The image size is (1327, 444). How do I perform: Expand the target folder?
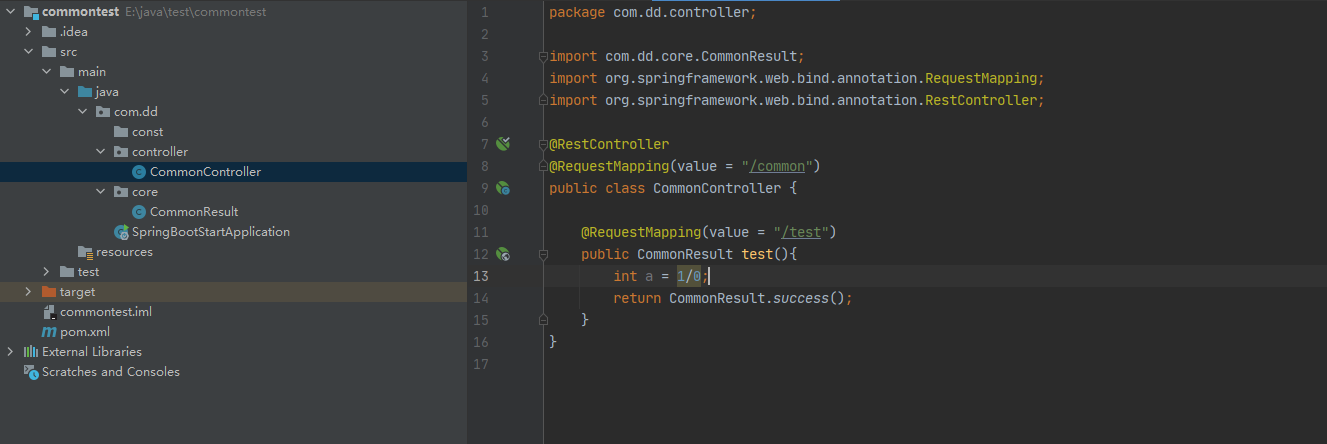(x=29, y=292)
